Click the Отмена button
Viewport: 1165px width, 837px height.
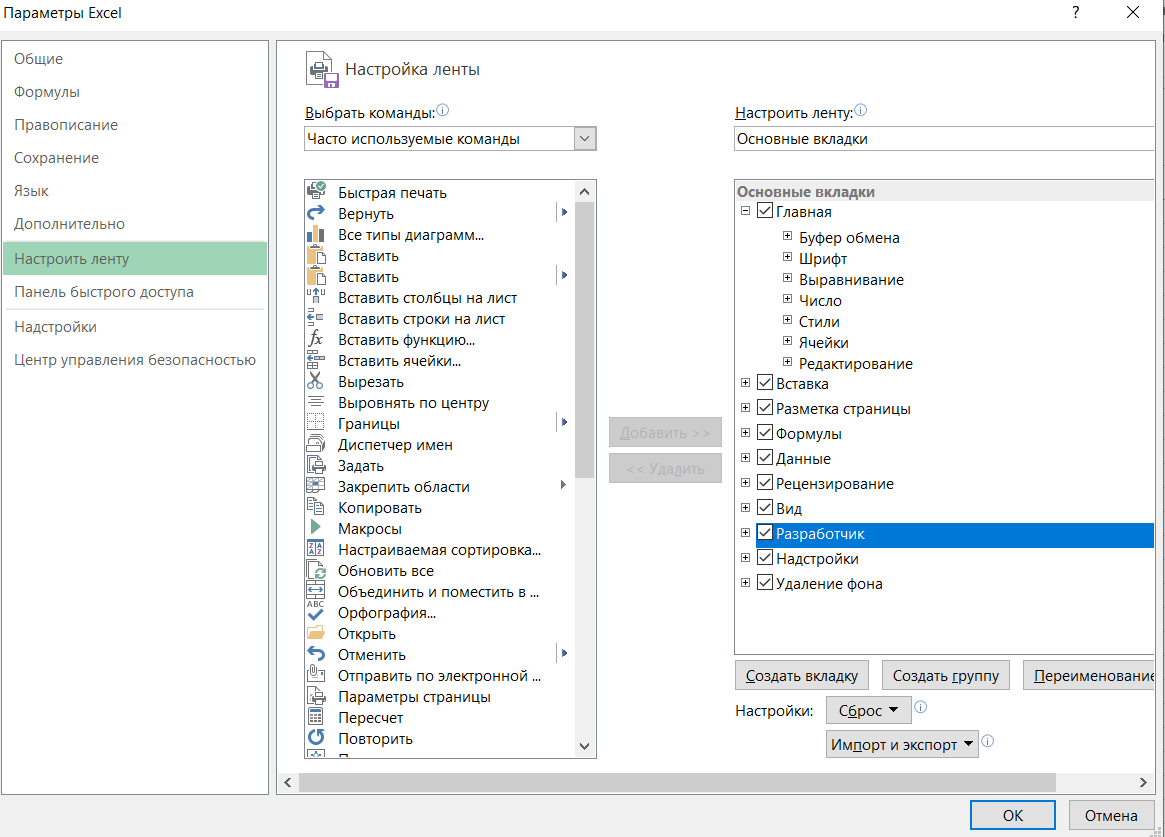[x=1112, y=815]
